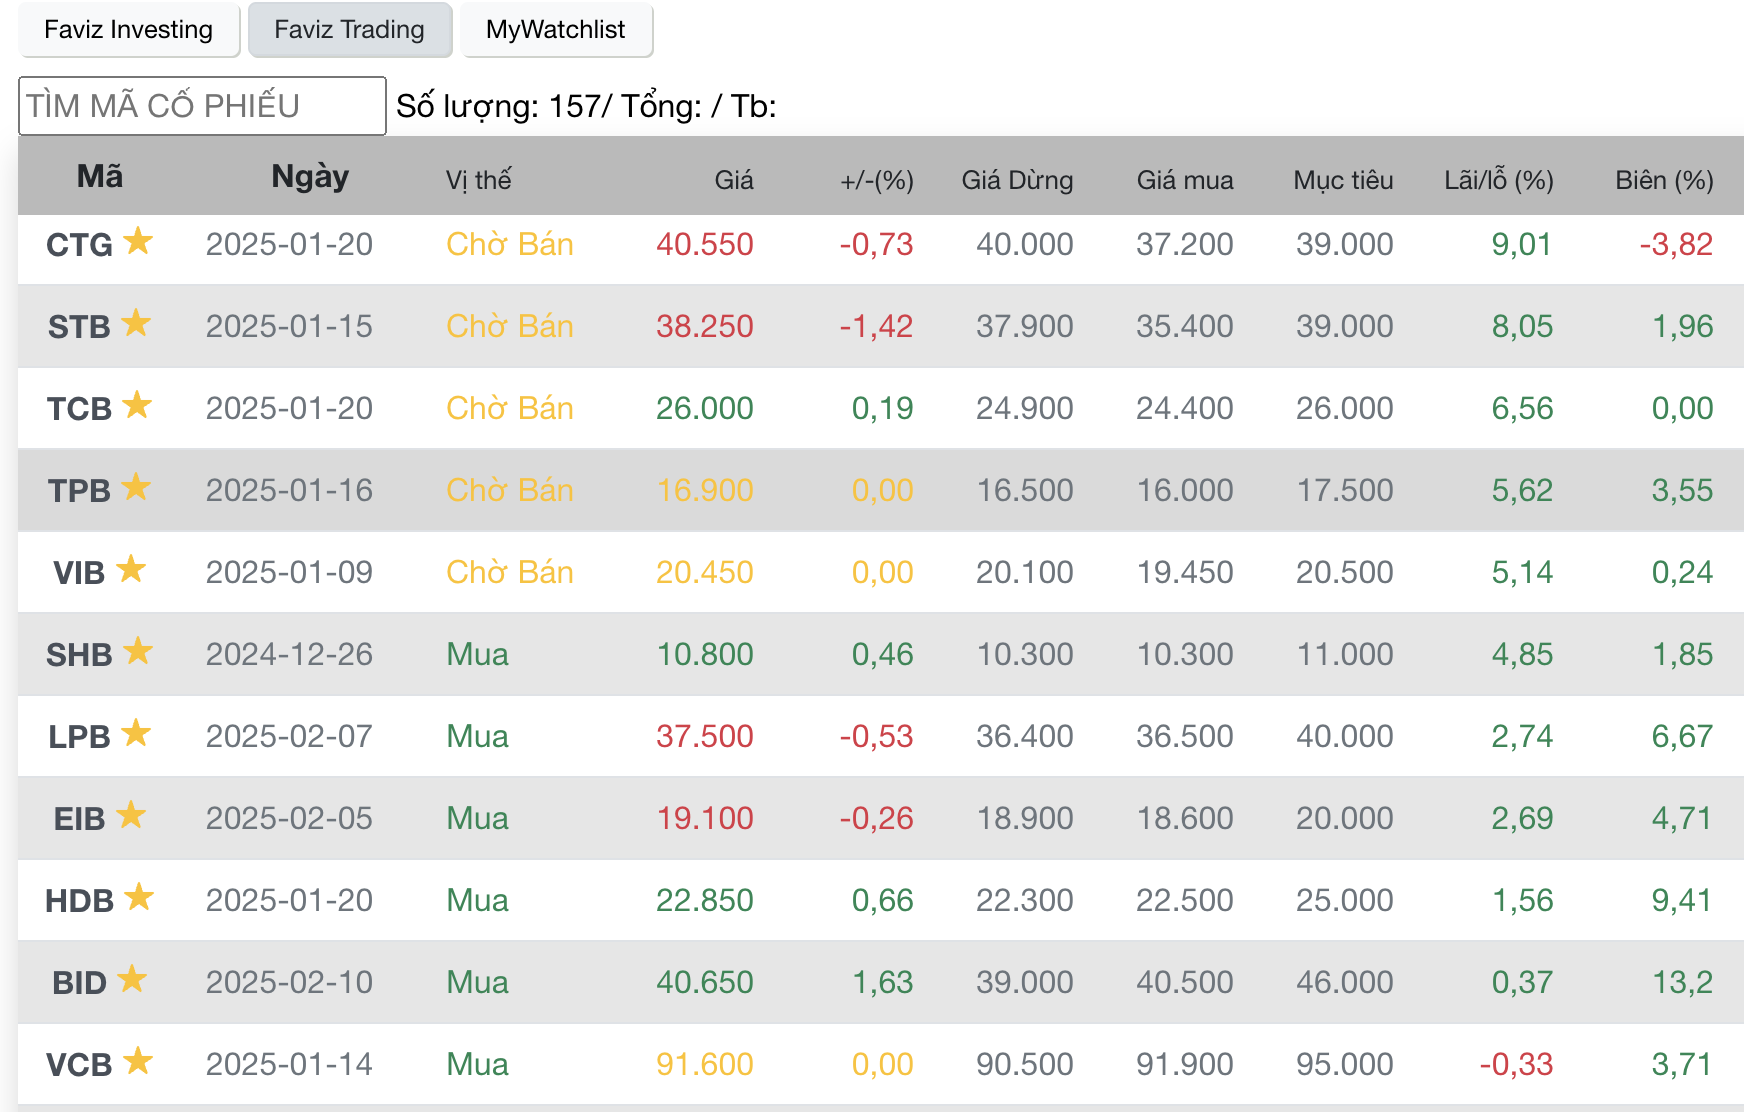This screenshot has height=1112, width=1744.
Task: Switch to the Faviz Trading tab
Action: coord(350,30)
